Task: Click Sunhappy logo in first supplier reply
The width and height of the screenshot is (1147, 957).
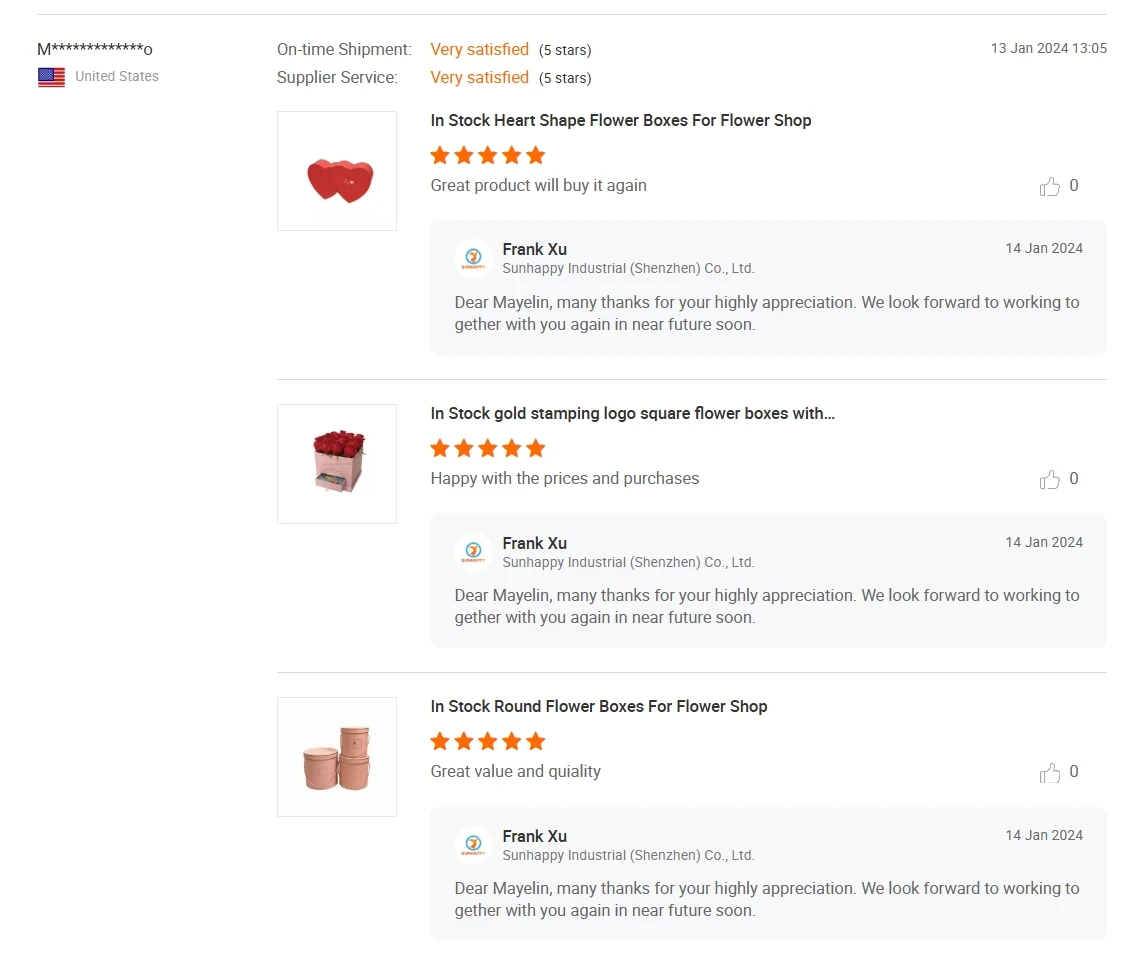Action: 473,258
